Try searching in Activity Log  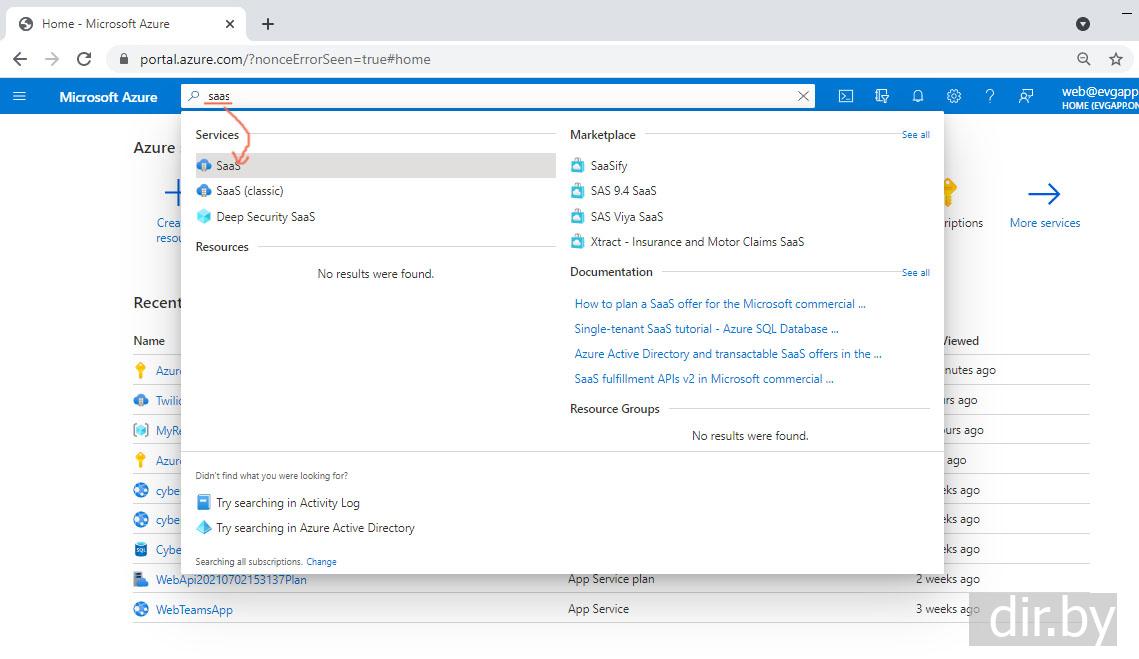(287, 503)
